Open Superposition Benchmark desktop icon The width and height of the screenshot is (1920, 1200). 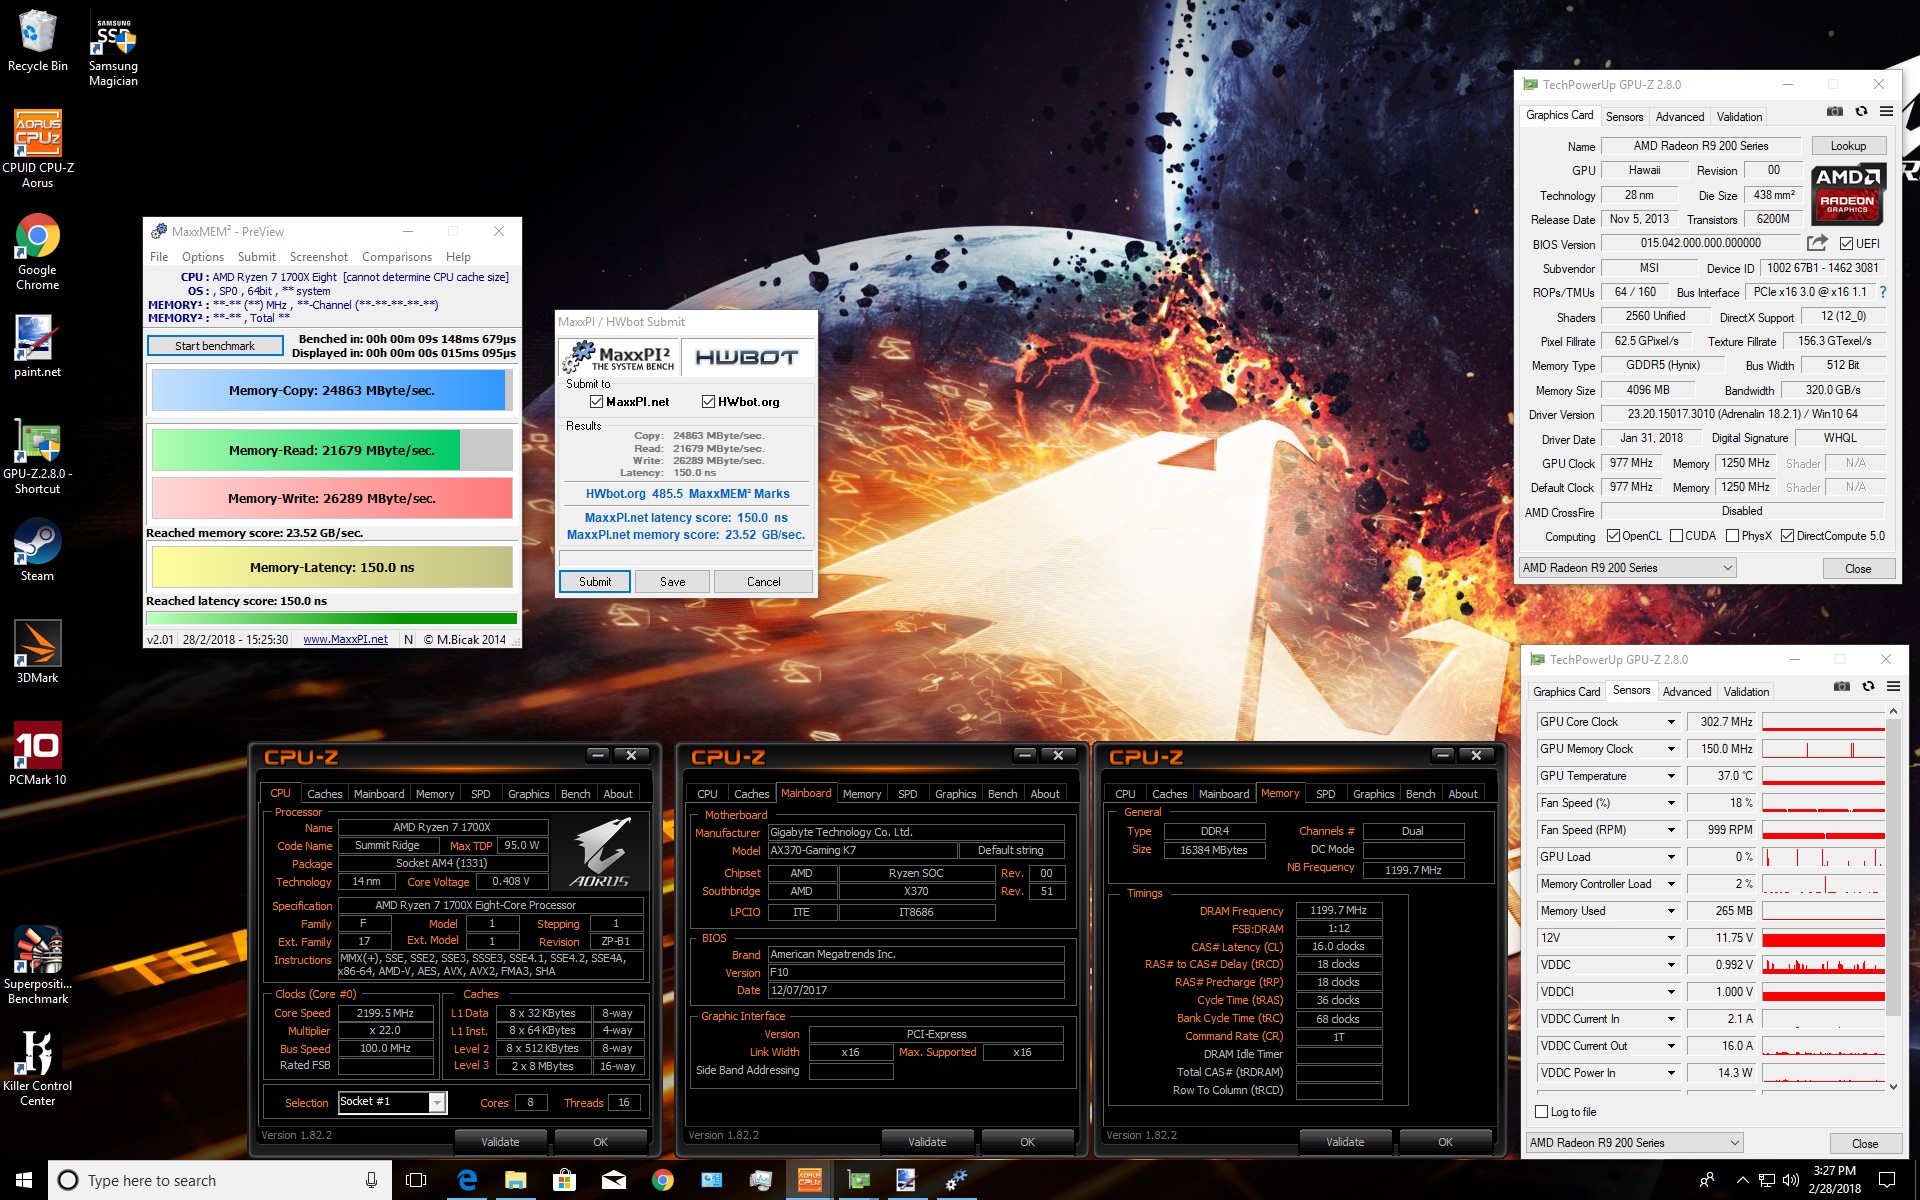tap(37, 964)
